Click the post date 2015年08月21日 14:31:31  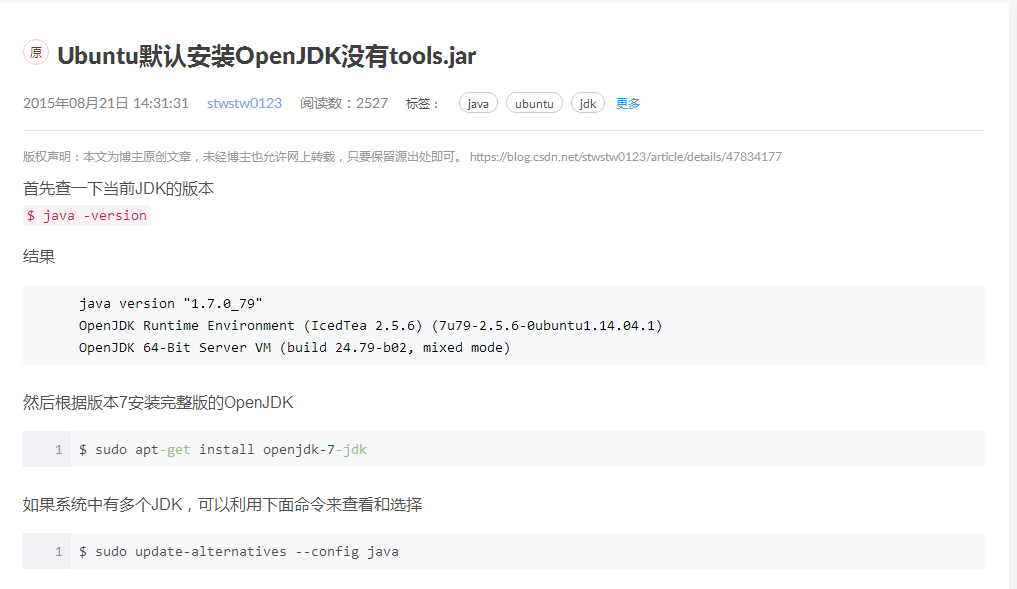click(106, 103)
